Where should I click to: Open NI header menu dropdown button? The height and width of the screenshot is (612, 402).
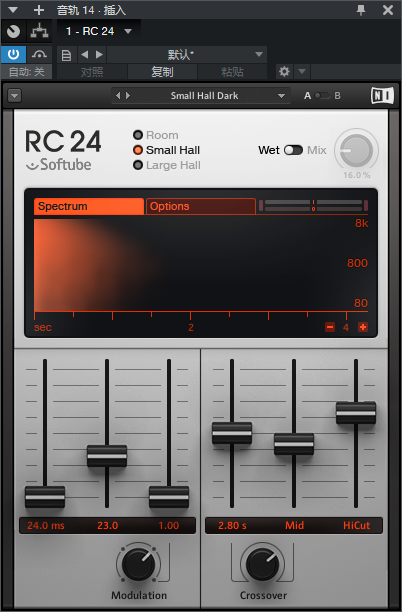15,96
